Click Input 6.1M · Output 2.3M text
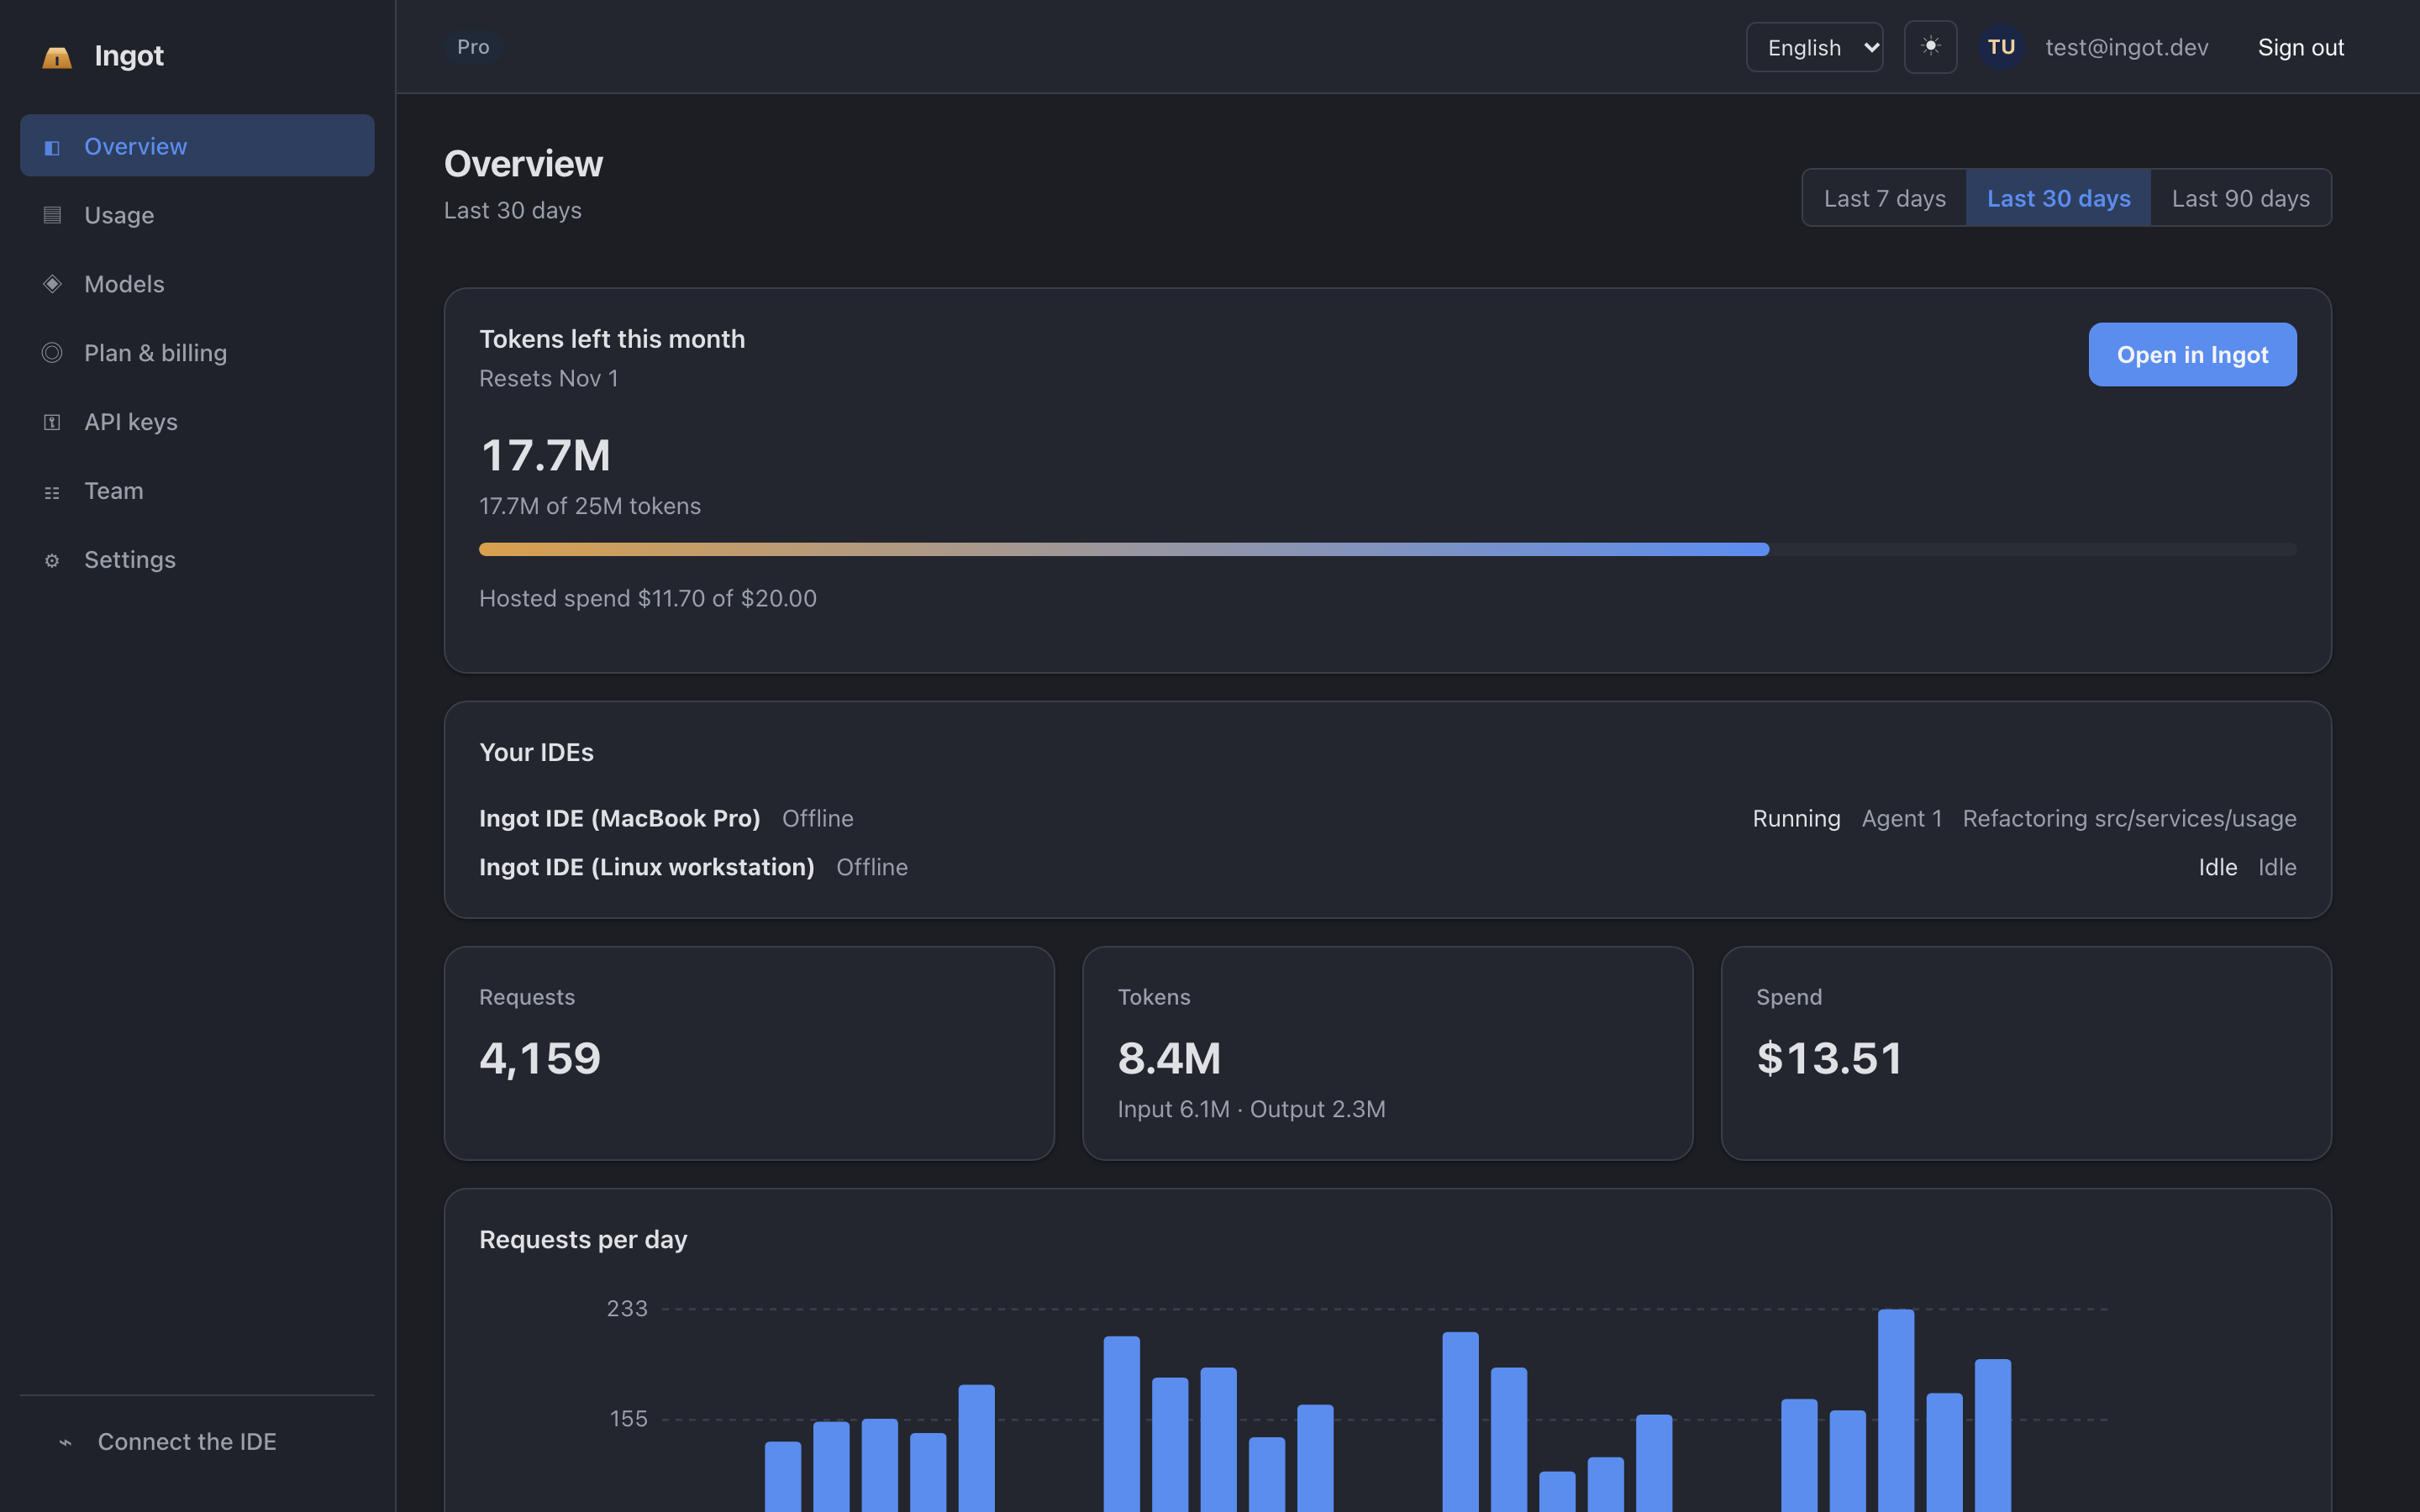The image size is (2420, 1512). tap(1251, 1109)
